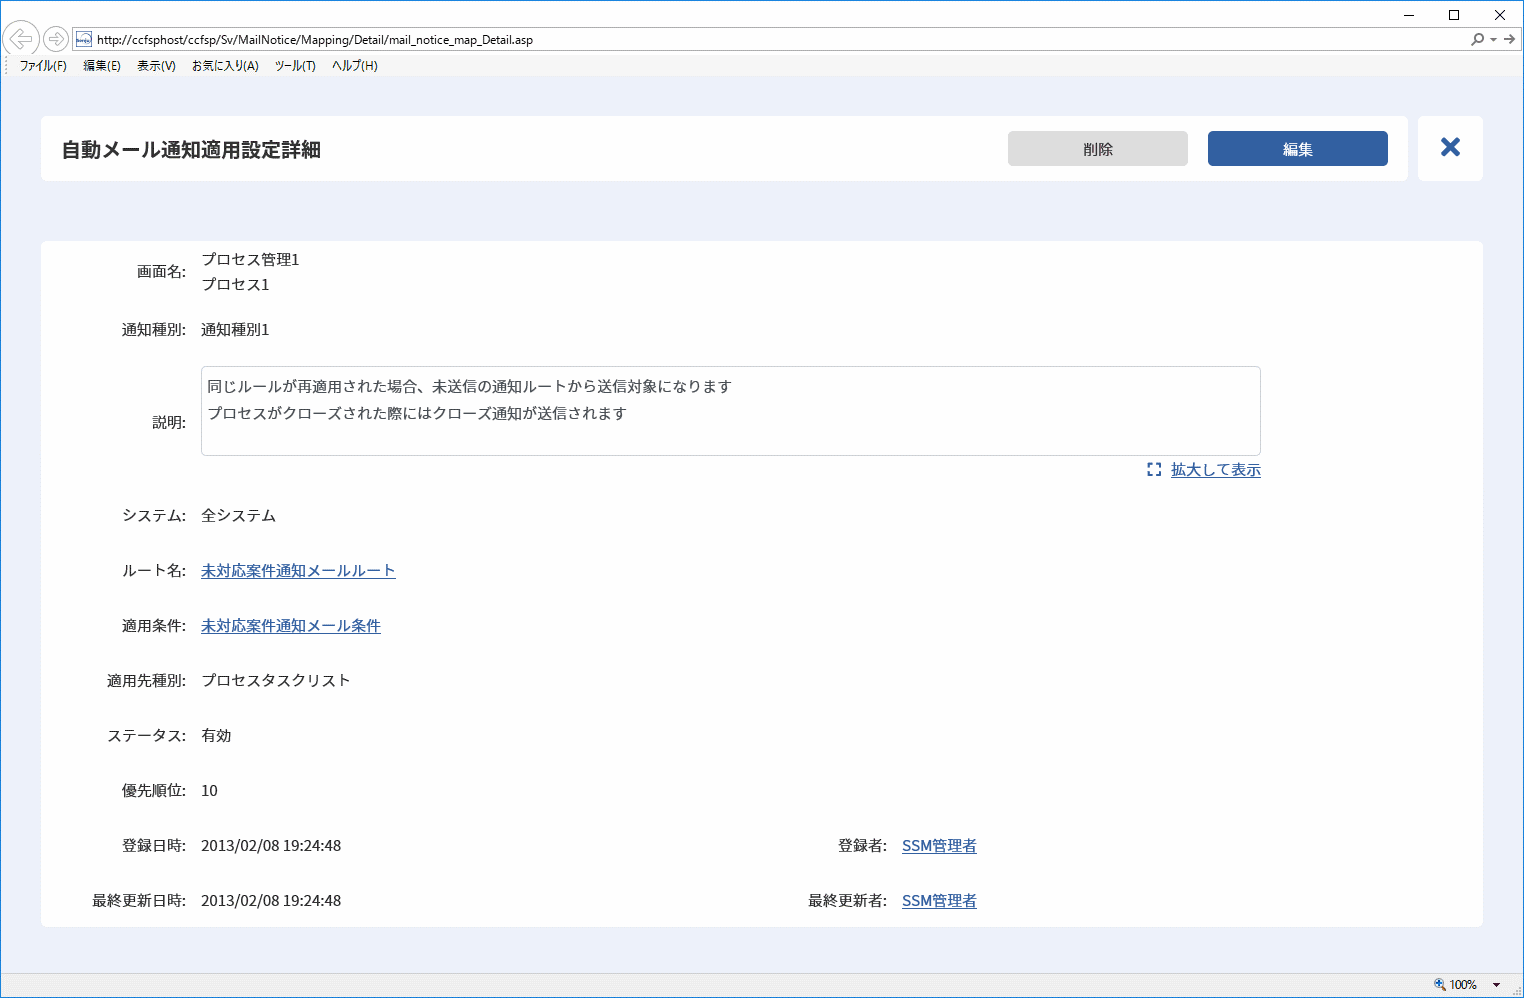This screenshot has width=1524, height=998.
Task: Open the ファイル(F) menu
Action: click(x=43, y=66)
